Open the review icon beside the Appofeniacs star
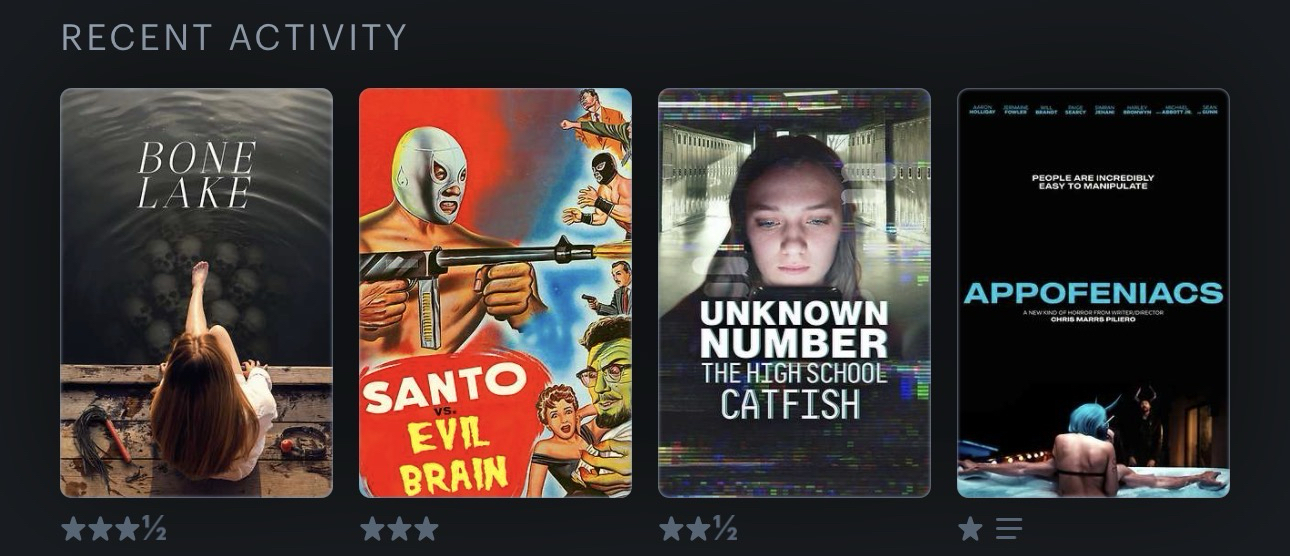 click(x=1009, y=528)
